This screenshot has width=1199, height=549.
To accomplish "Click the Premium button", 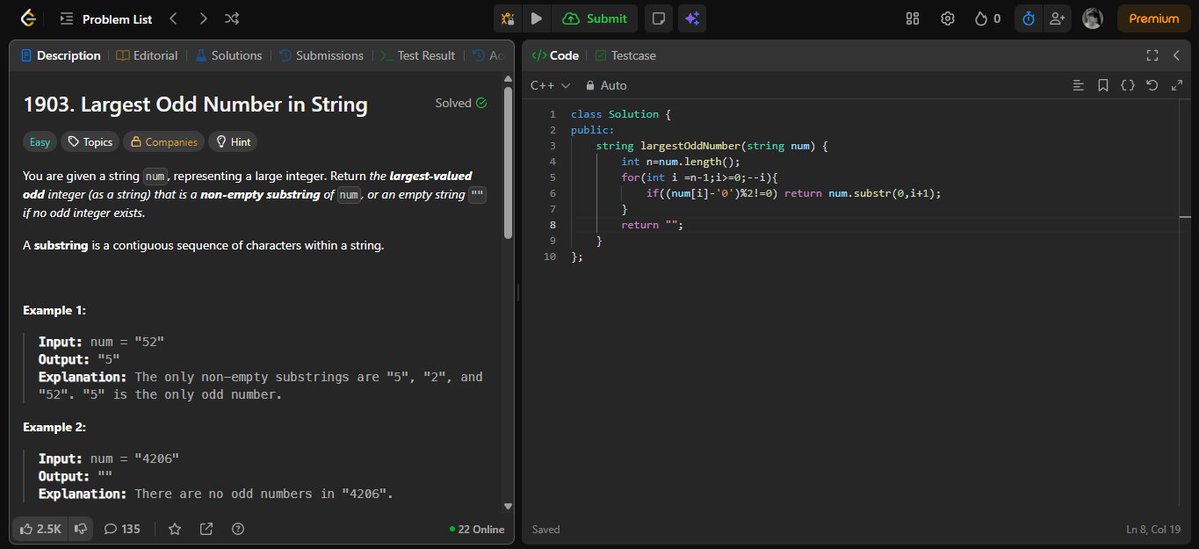I will click(x=1154, y=19).
